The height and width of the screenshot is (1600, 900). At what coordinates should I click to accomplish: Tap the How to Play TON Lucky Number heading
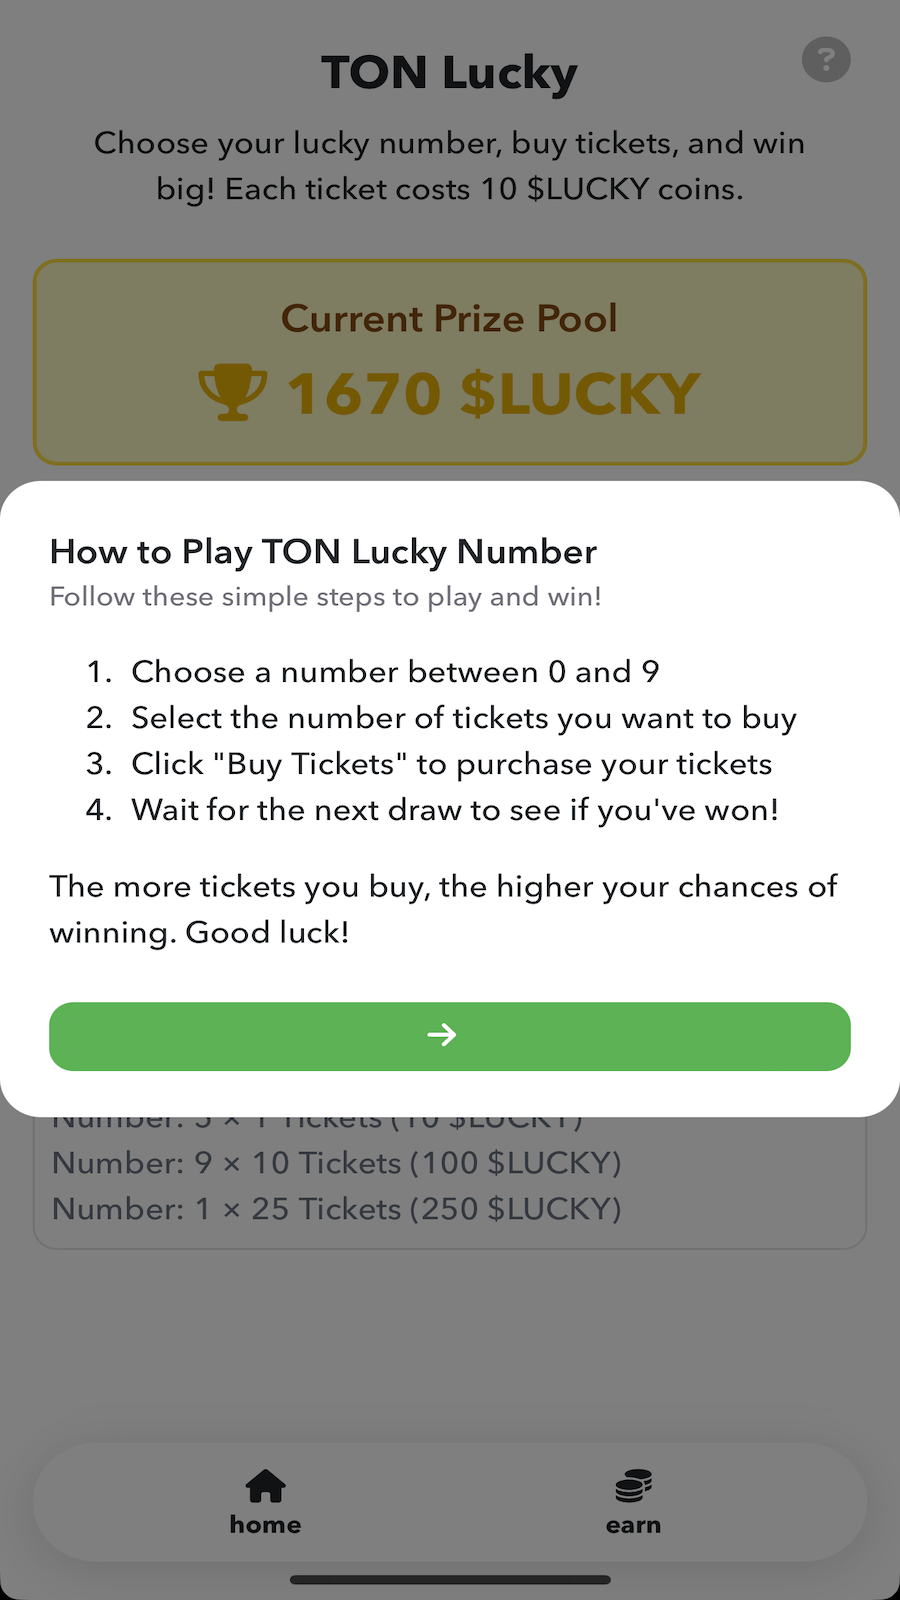(x=322, y=551)
